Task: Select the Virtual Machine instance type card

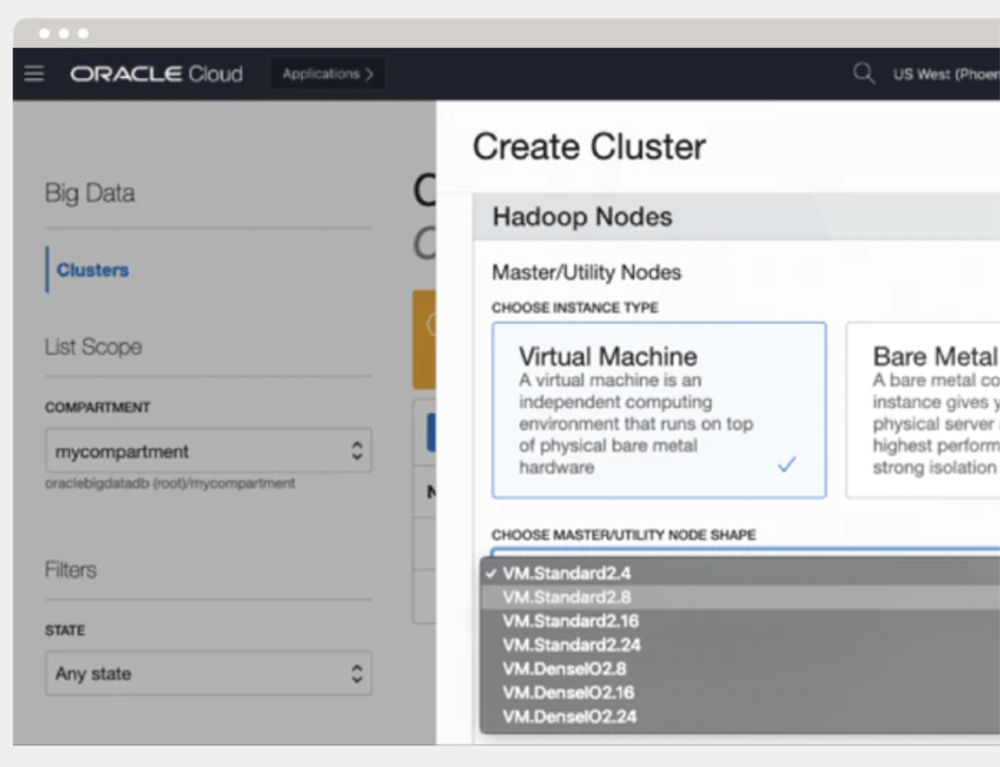Action: point(659,410)
